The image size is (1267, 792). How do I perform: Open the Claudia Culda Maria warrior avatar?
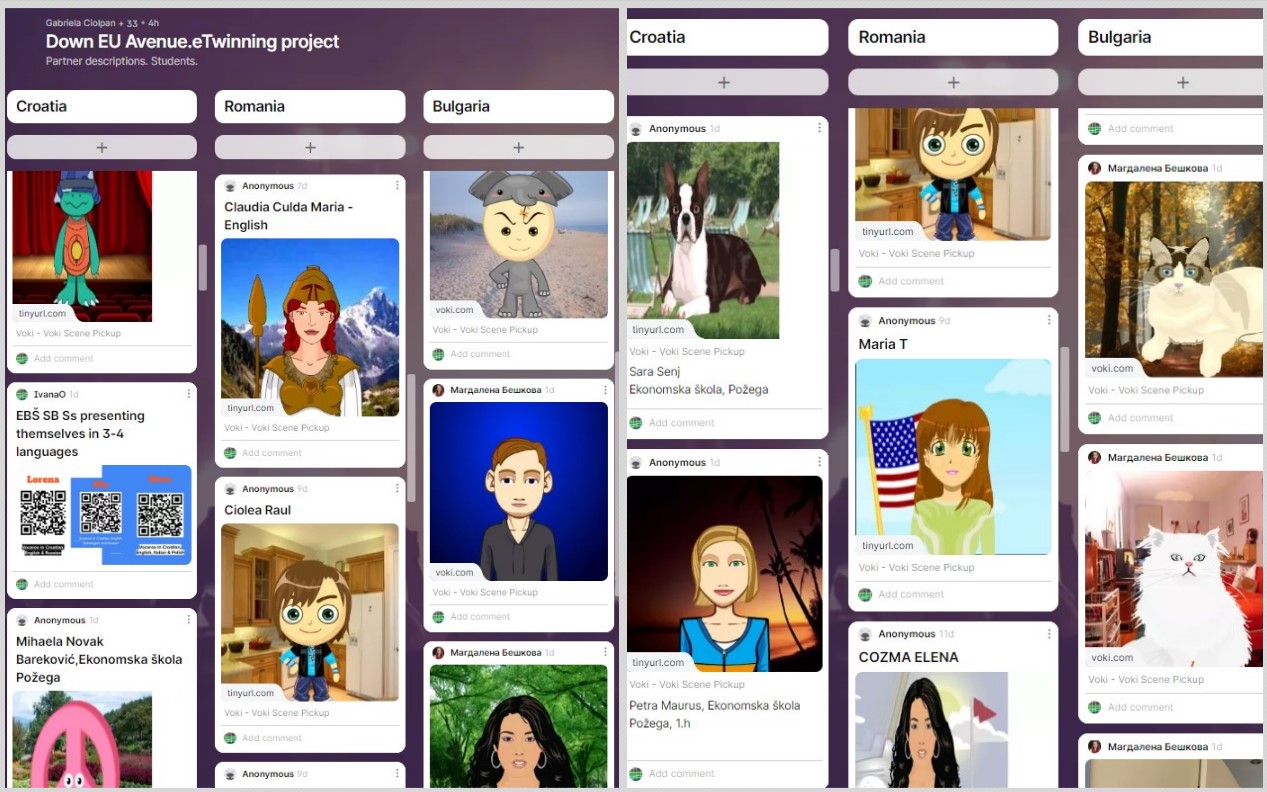pyautogui.click(x=310, y=327)
